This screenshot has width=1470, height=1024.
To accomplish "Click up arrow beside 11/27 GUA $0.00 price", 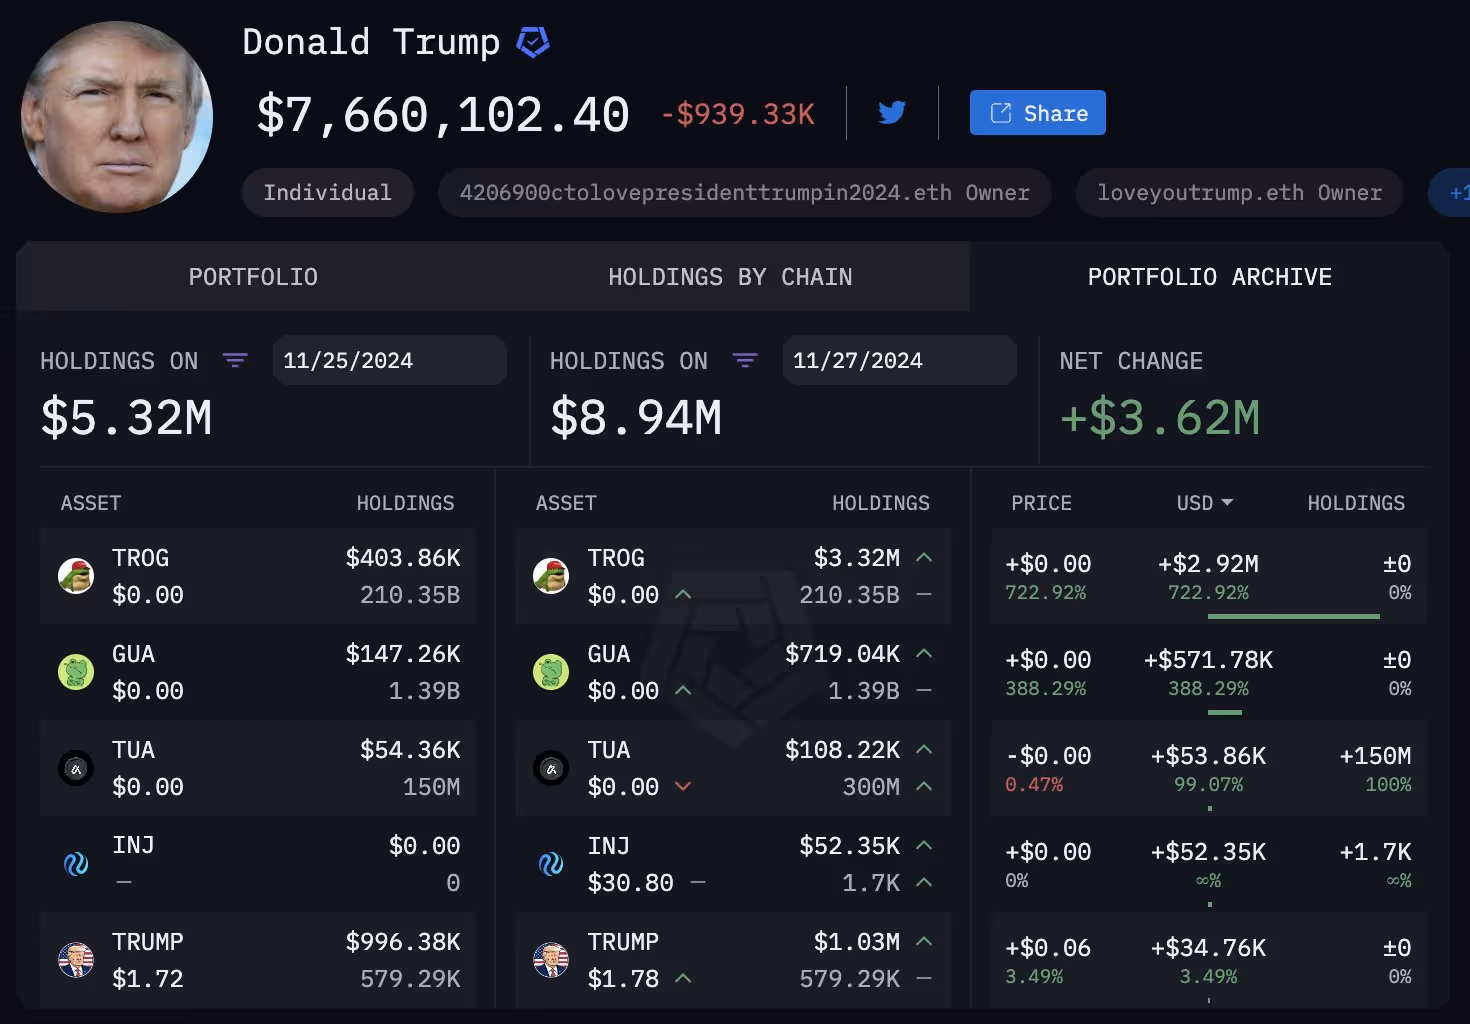I will (683, 690).
